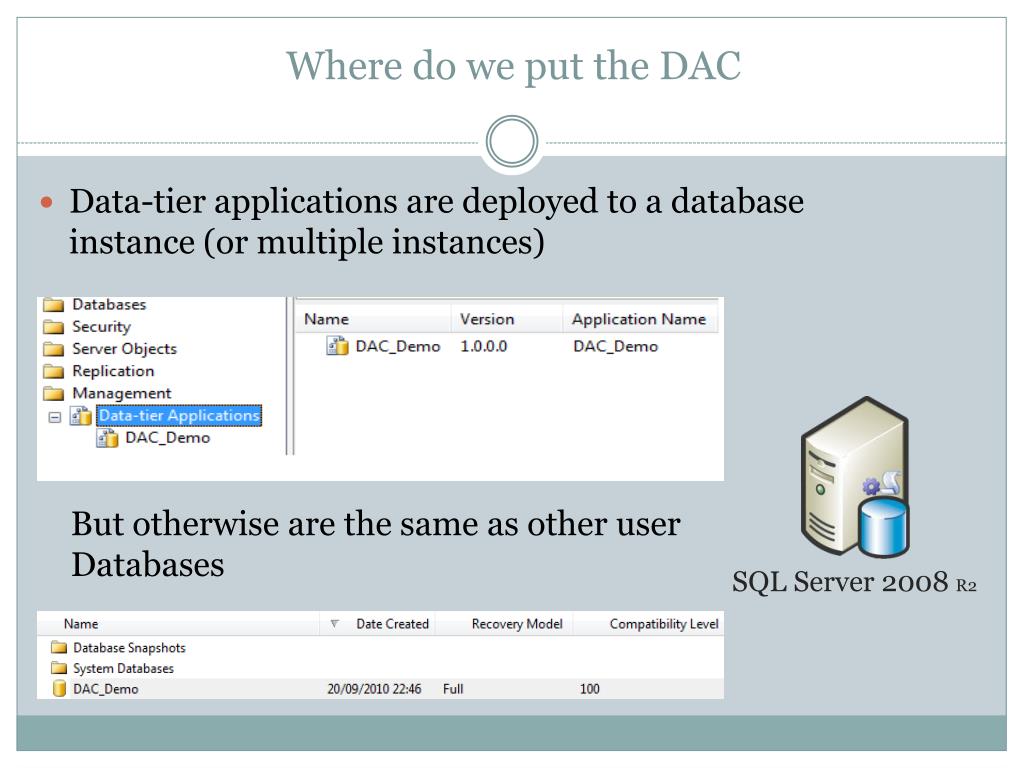Viewport: 1024px width, 768px height.
Task: Select the highlighted Data-tier Applications item
Action: tap(179, 415)
